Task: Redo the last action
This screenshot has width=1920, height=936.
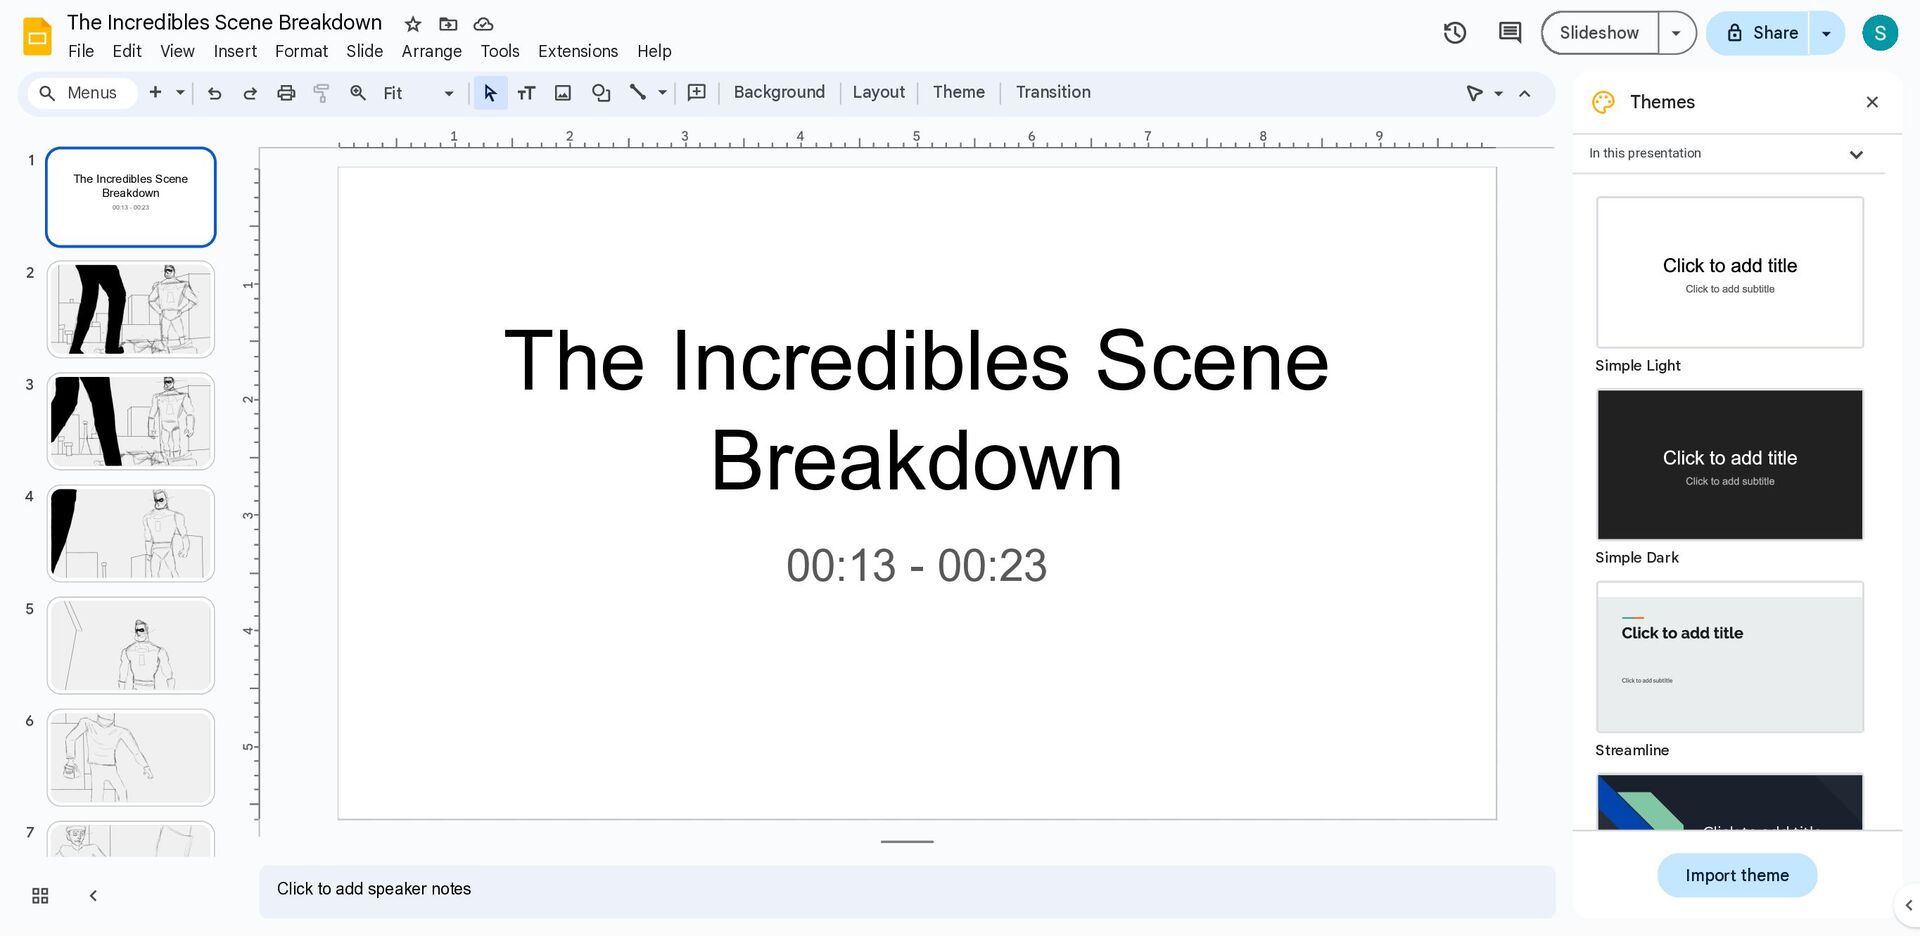Action: (250, 93)
